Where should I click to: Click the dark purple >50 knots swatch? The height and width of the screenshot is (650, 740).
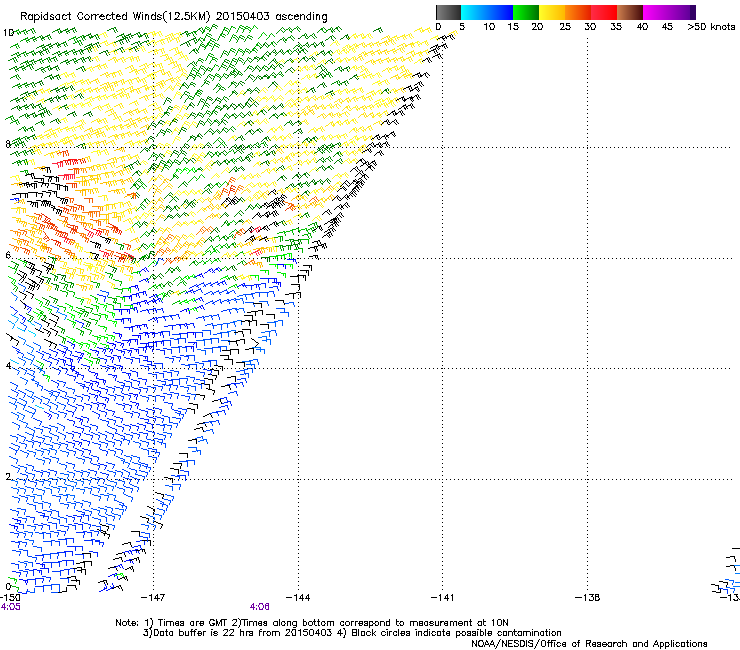pyautogui.click(x=693, y=12)
